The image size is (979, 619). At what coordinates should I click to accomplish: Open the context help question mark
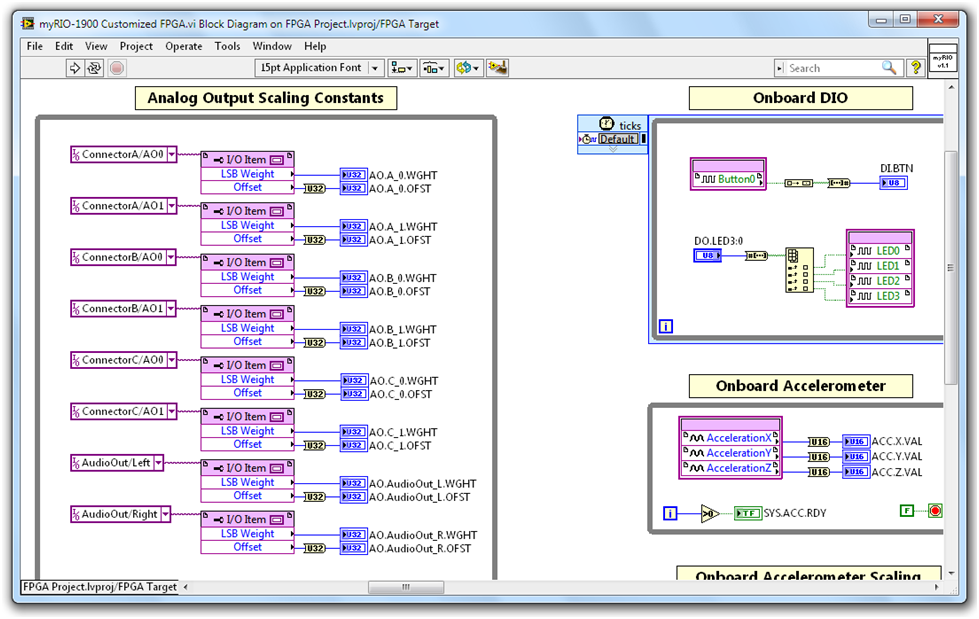(x=914, y=68)
